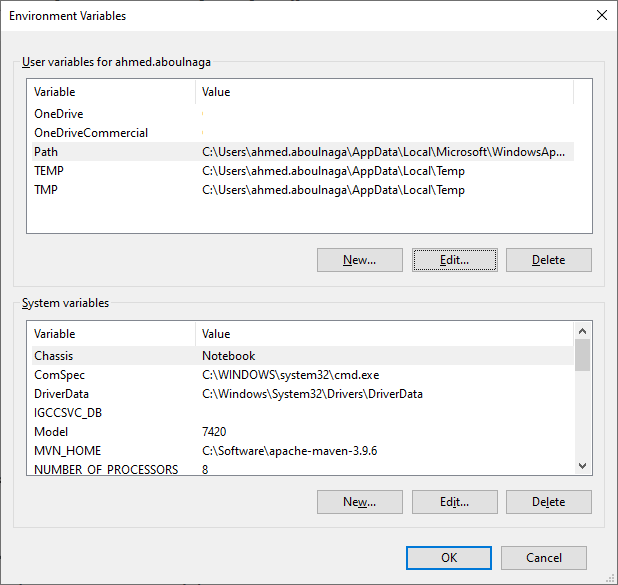Close the Environment Variables dialog
The image size is (618, 585).
pos(600,16)
